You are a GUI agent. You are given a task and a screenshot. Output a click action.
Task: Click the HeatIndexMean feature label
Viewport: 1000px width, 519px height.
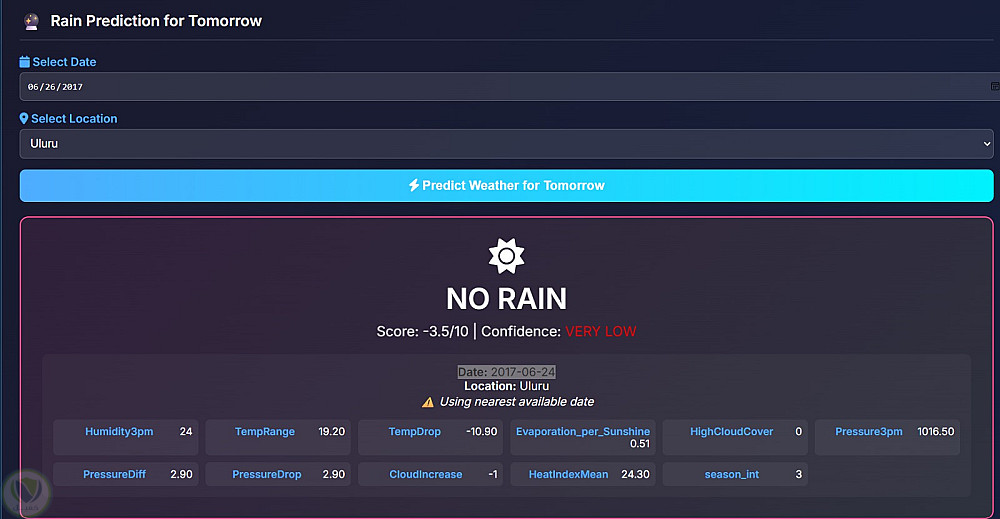(x=568, y=474)
